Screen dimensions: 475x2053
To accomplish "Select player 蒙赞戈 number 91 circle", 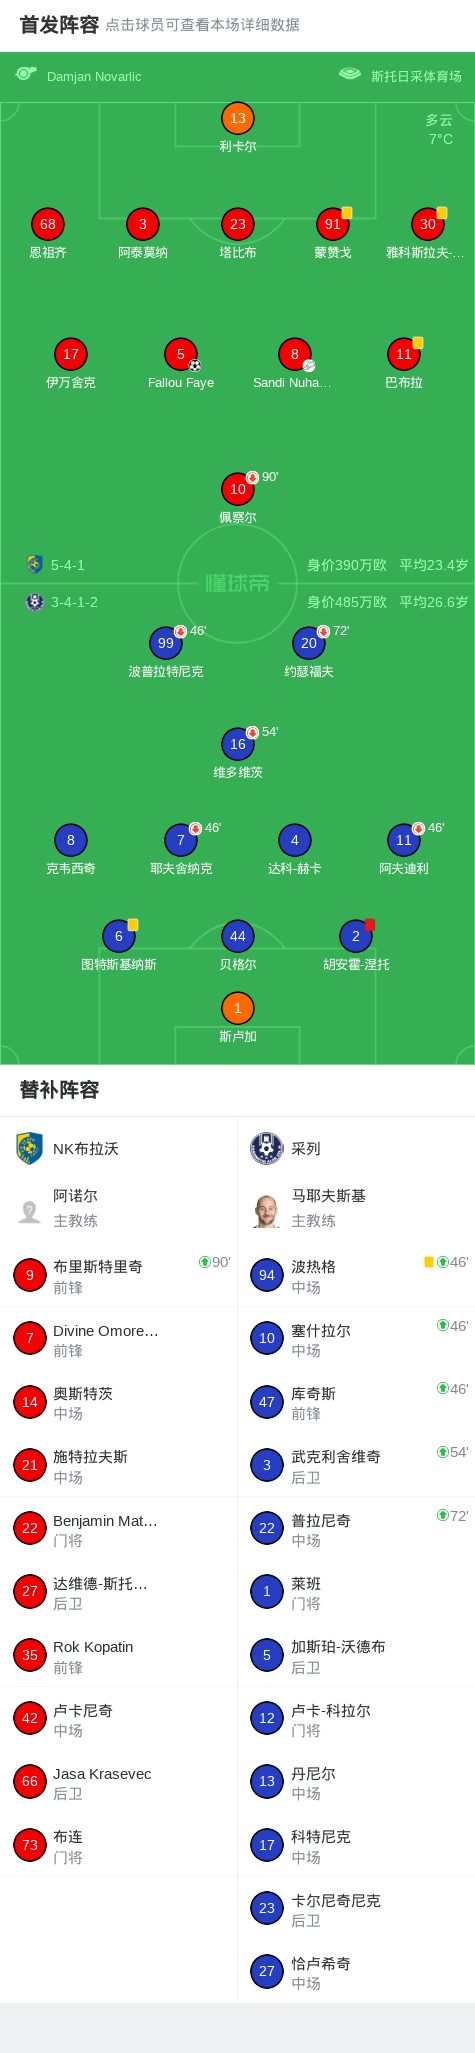I will tap(333, 224).
